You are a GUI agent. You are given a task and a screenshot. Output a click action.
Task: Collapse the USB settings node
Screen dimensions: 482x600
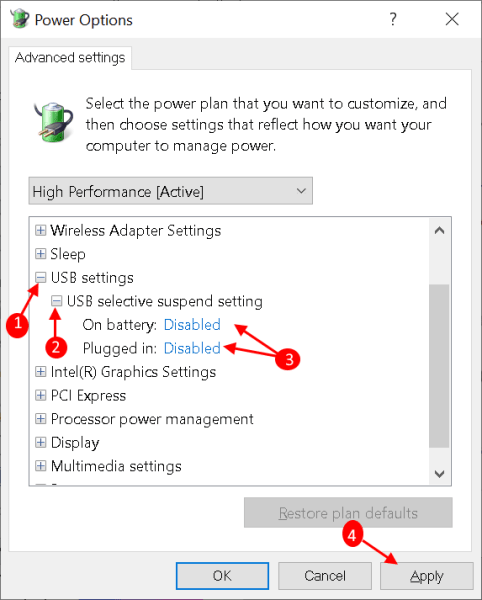click(40, 277)
